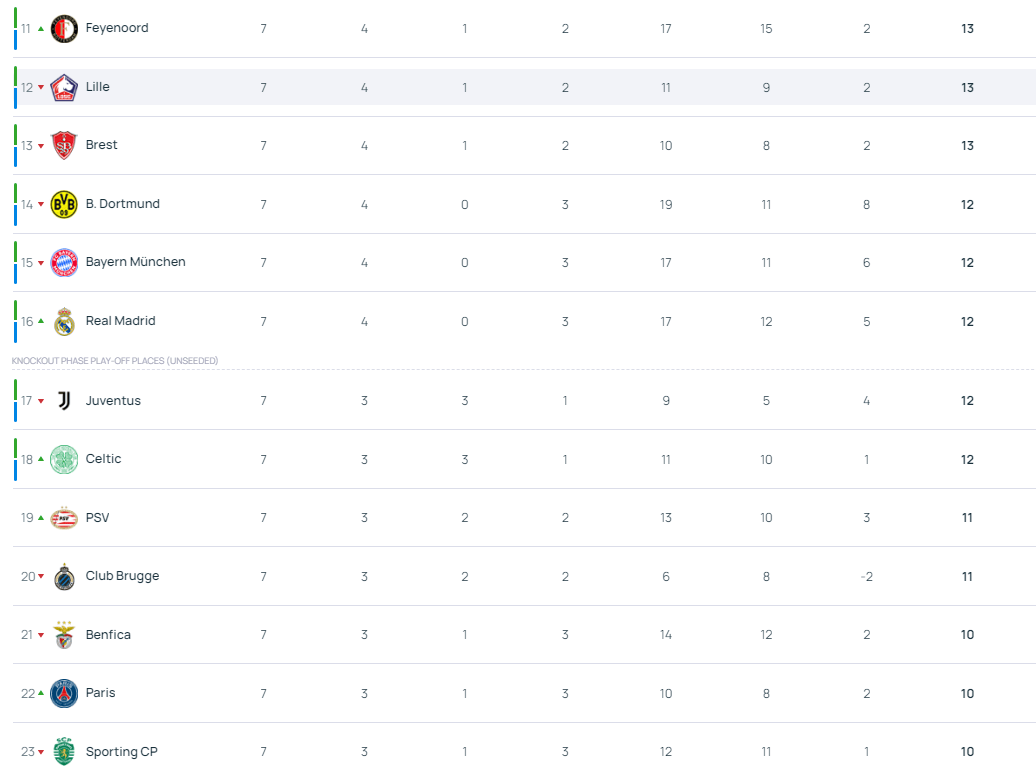This screenshot has width=1036, height=779.
Task: Select the Club Brugge team name
Action: [x=122, y=575]
